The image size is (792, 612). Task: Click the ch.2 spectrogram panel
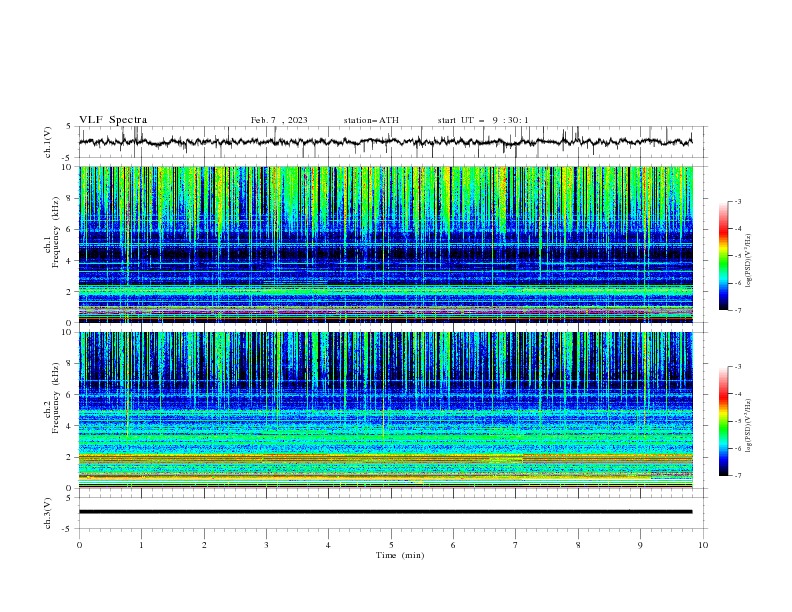pyautogui.click(x=385, y=410)
